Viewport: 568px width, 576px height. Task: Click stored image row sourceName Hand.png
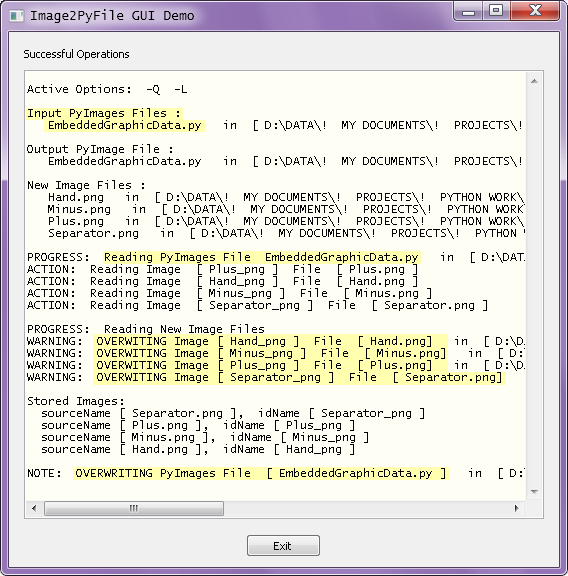(x=198, y=449)
